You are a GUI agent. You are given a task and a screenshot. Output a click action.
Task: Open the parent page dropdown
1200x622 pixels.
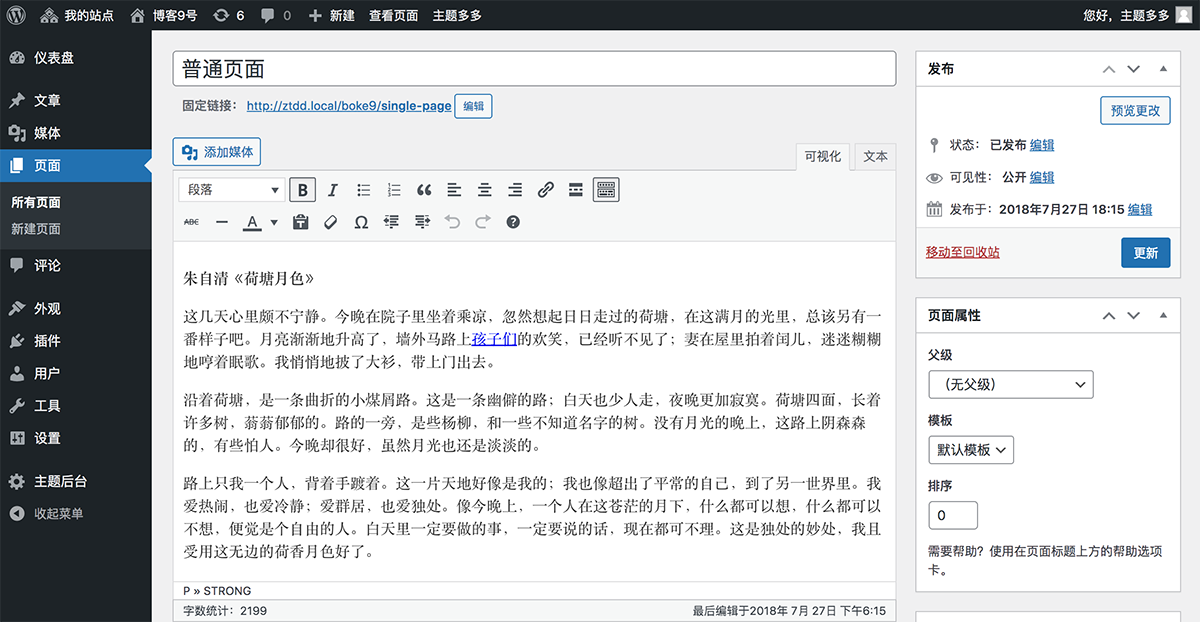tap(1011, 384)
